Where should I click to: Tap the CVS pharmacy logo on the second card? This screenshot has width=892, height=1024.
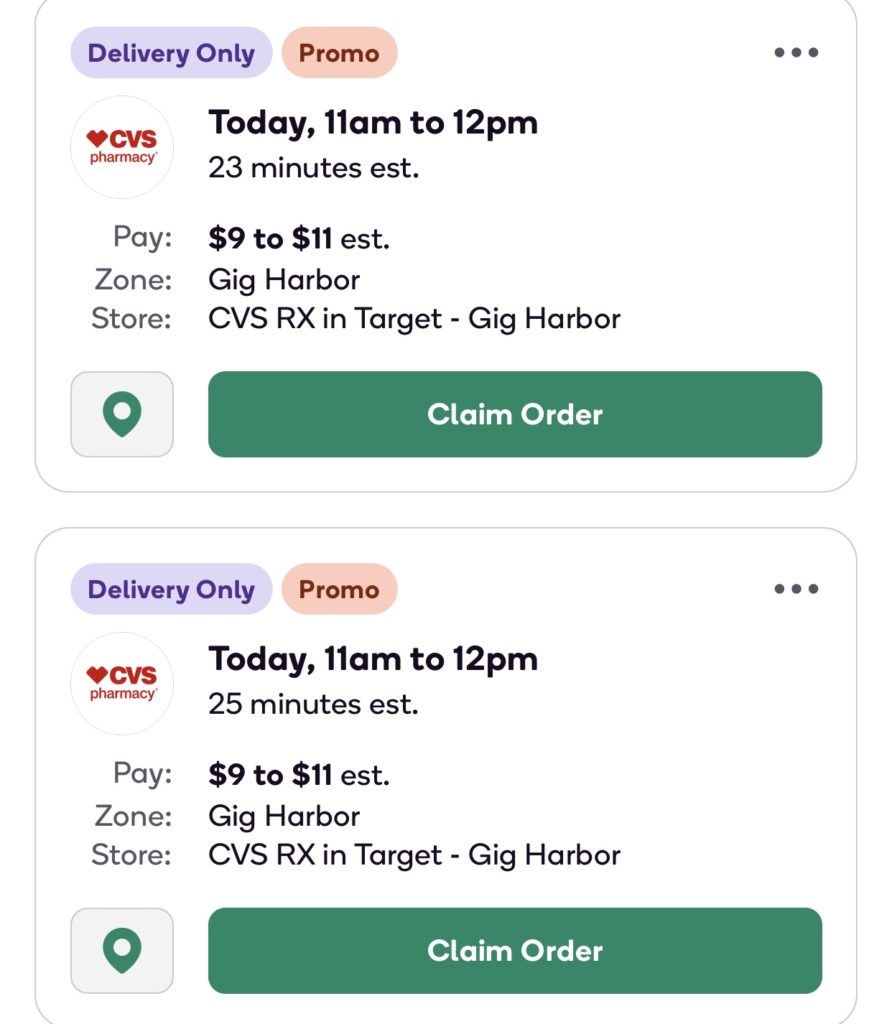(x=122, y=683)
